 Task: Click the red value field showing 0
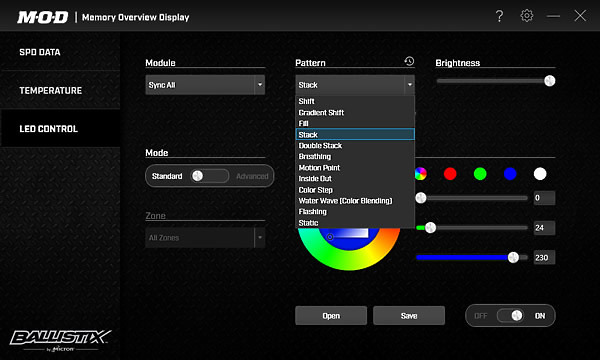click(544, 198)
